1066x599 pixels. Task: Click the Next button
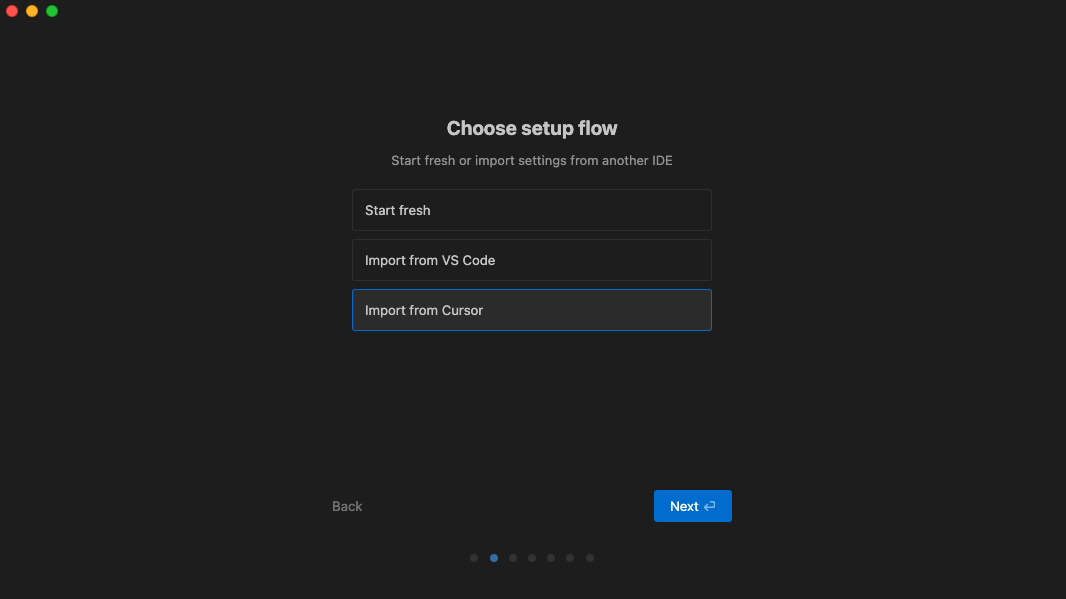click(683, 506)
